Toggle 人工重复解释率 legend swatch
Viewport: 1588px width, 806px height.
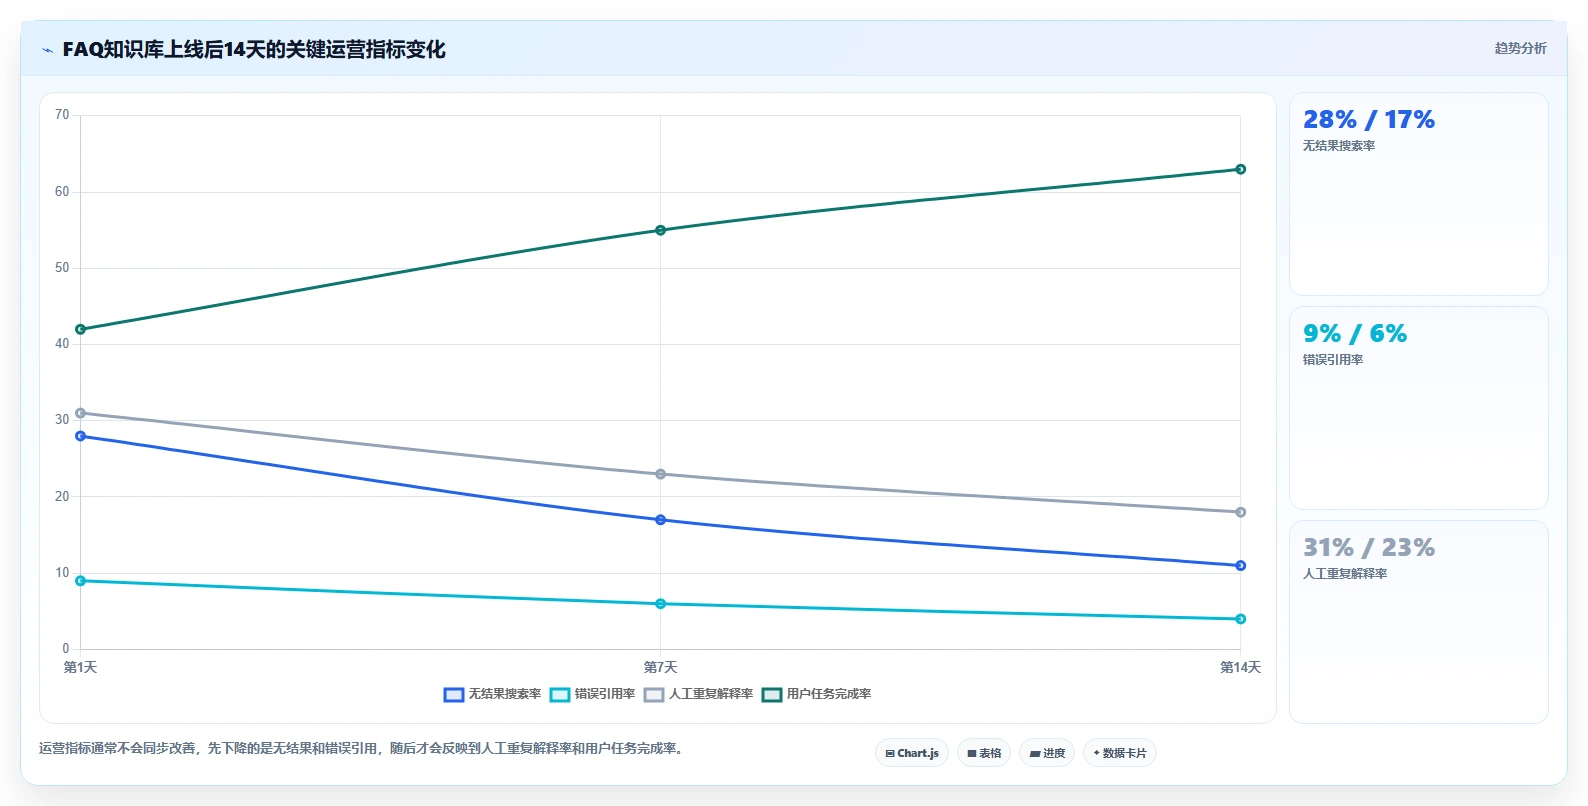coord(654,694)
